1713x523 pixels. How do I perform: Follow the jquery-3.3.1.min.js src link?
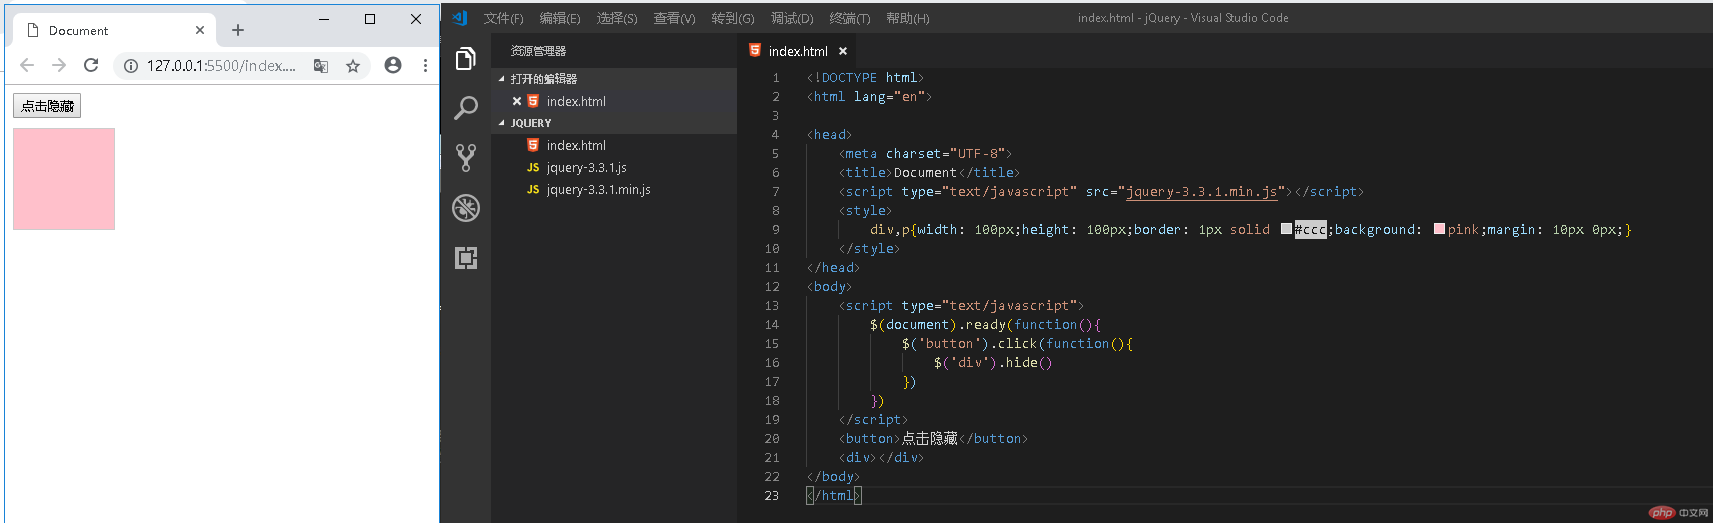(x=1201, y=192)
